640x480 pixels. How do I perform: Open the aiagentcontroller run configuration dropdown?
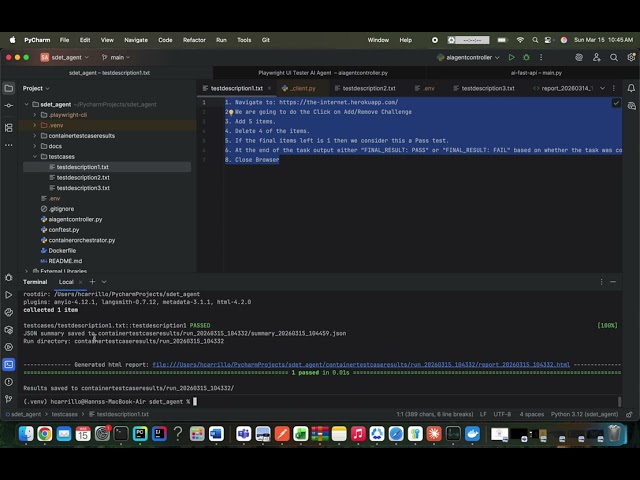tap(468, 58)
